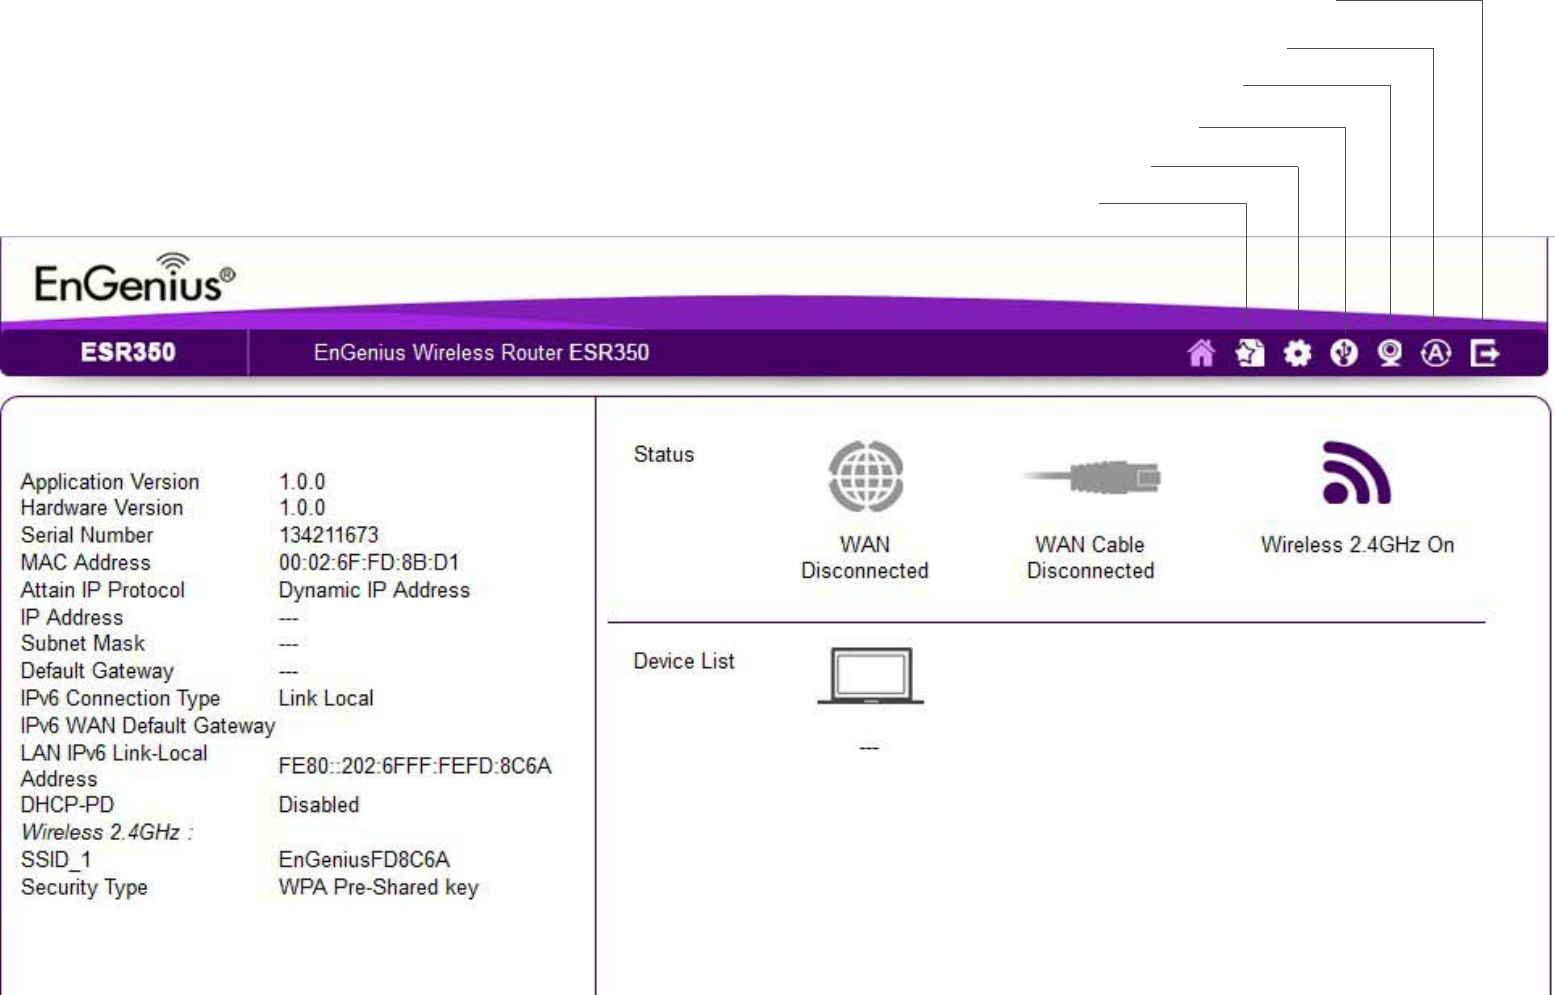Open the setup wizard star-page icon
The image size is (1555, 995).
pyautogui.click(x=1250, y=353)
